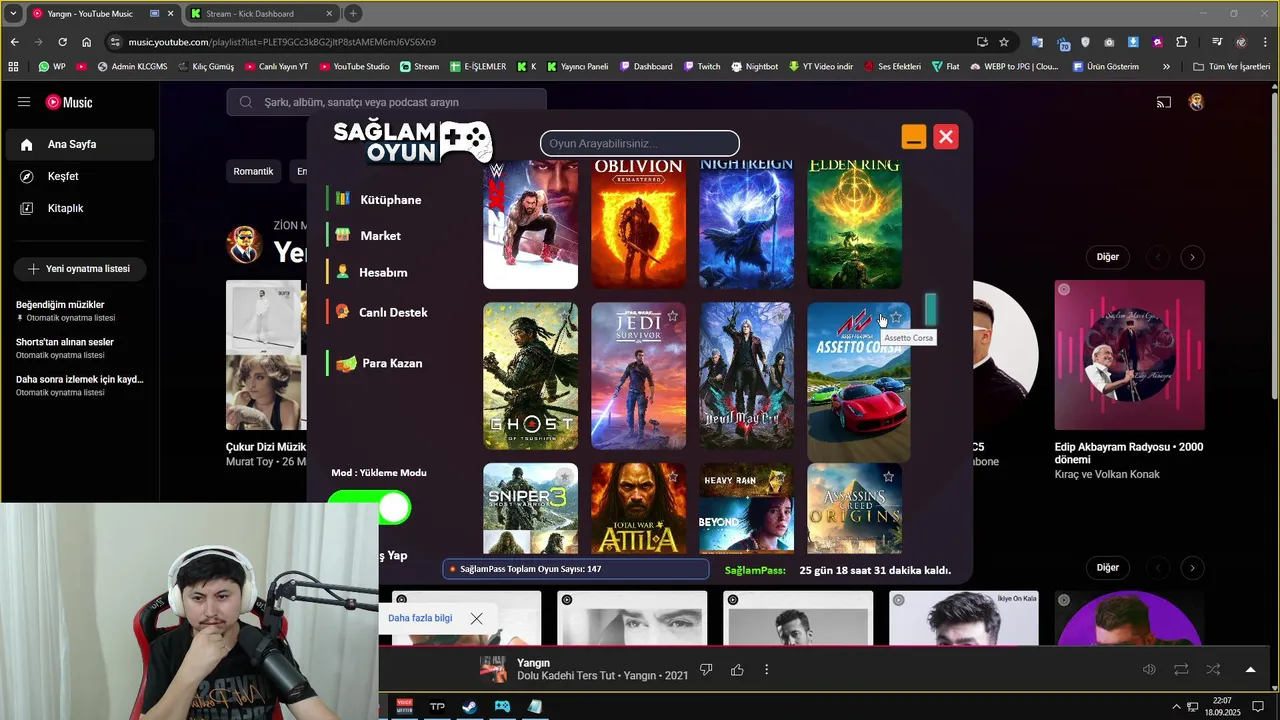Like the playing song Yangın
Screen dimensions: 1280x720
[x=737, y=670]
